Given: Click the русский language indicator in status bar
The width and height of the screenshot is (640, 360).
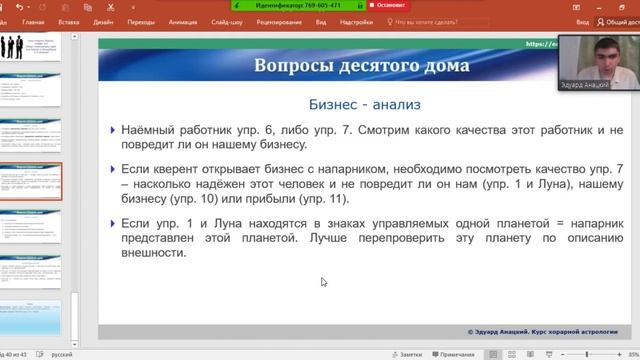Looking at the screenshot, I should [62, 355].
